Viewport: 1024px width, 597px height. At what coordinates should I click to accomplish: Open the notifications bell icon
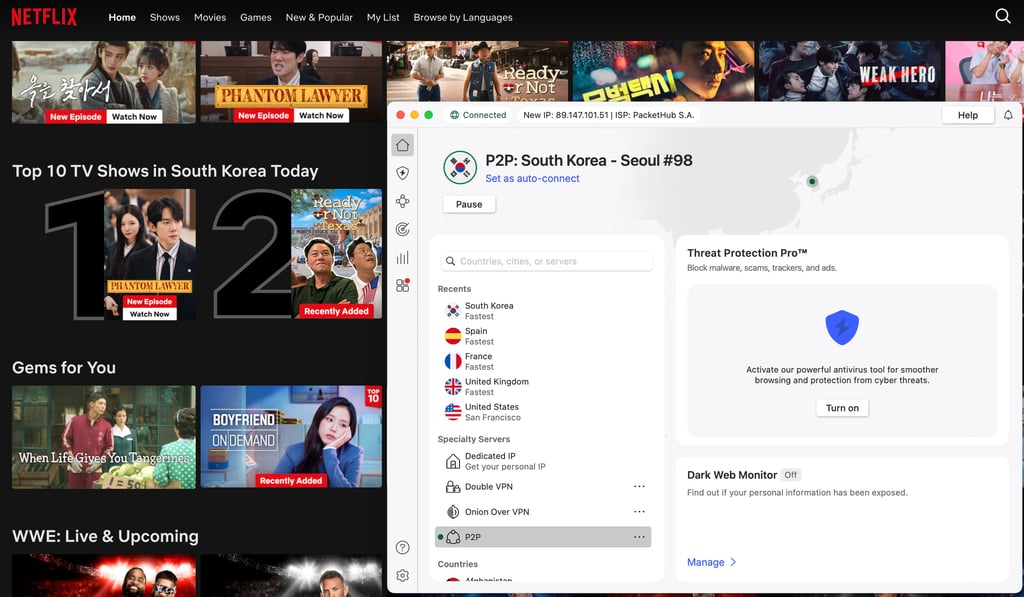tap(1008, 115)
